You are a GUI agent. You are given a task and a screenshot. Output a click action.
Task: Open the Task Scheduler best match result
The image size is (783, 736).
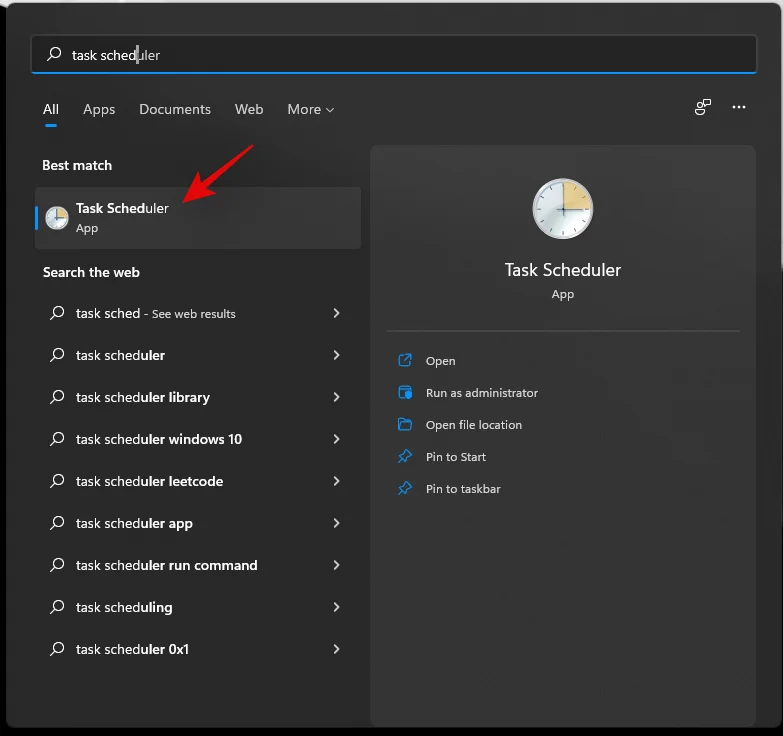tap(198, 218)
